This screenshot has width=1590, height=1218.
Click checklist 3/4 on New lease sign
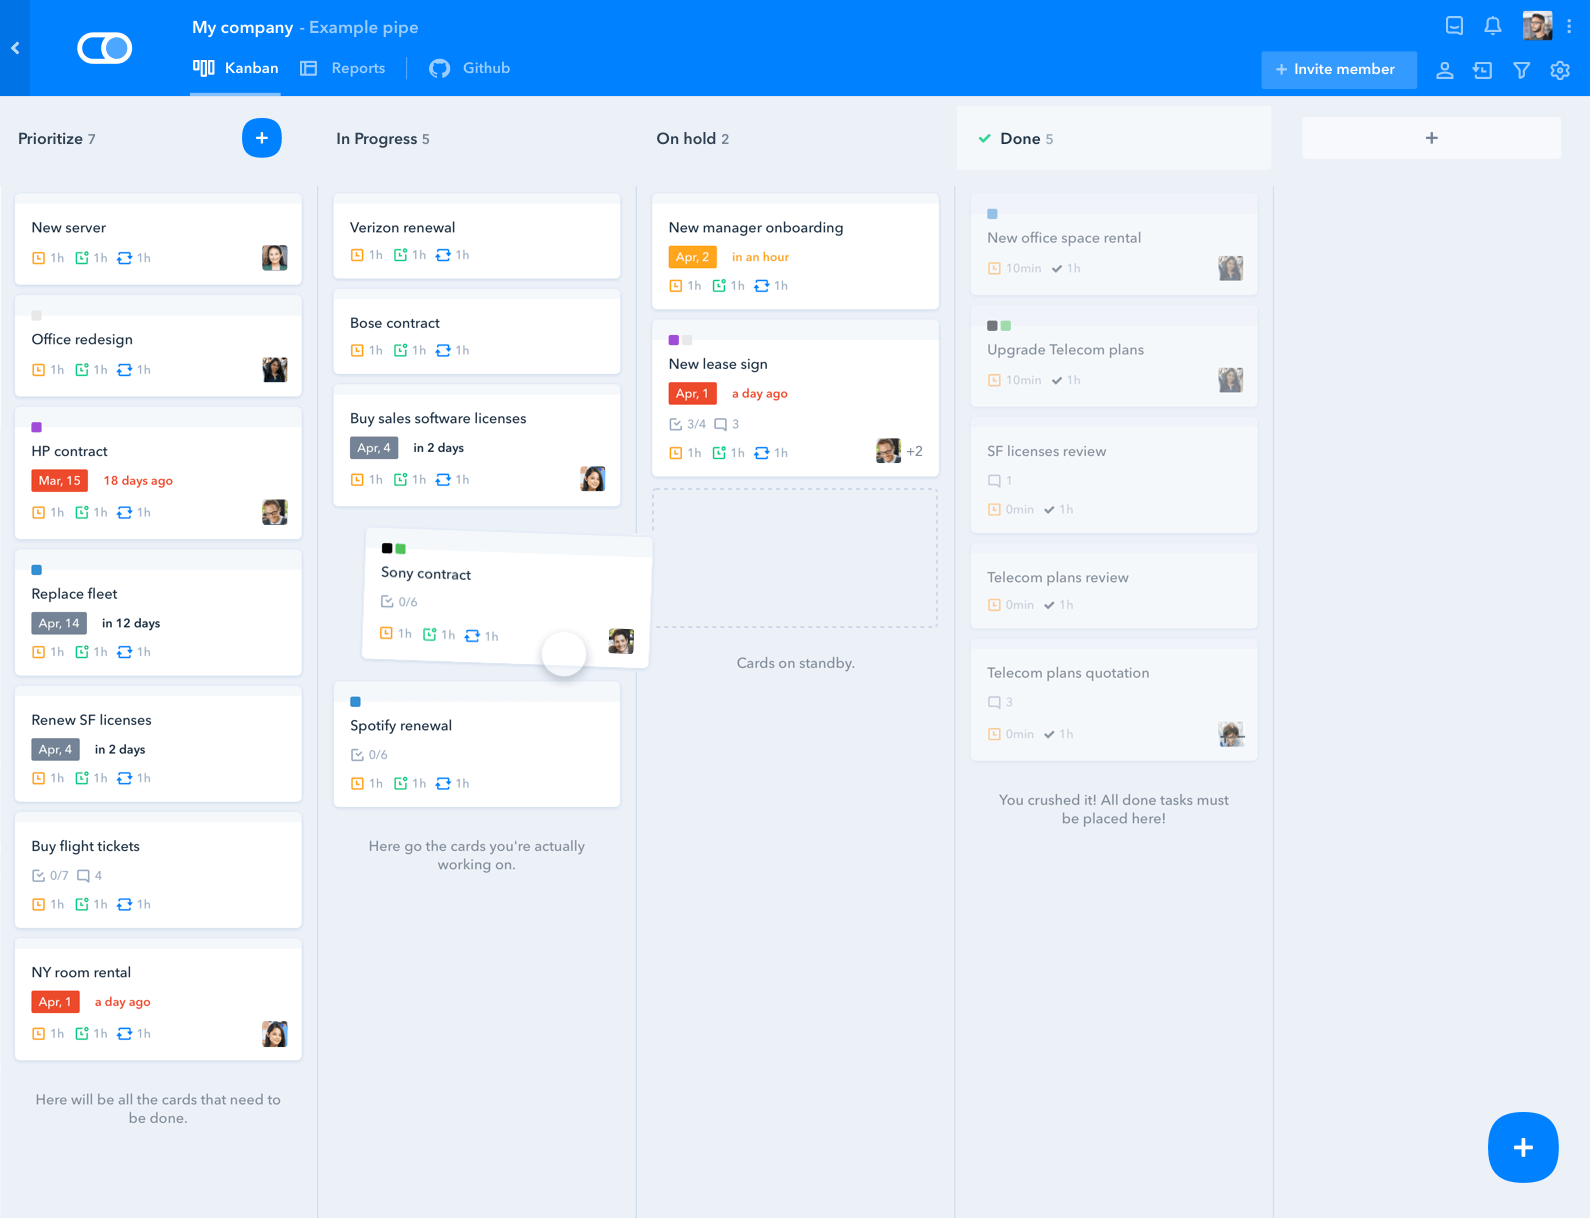coord(687,424)
